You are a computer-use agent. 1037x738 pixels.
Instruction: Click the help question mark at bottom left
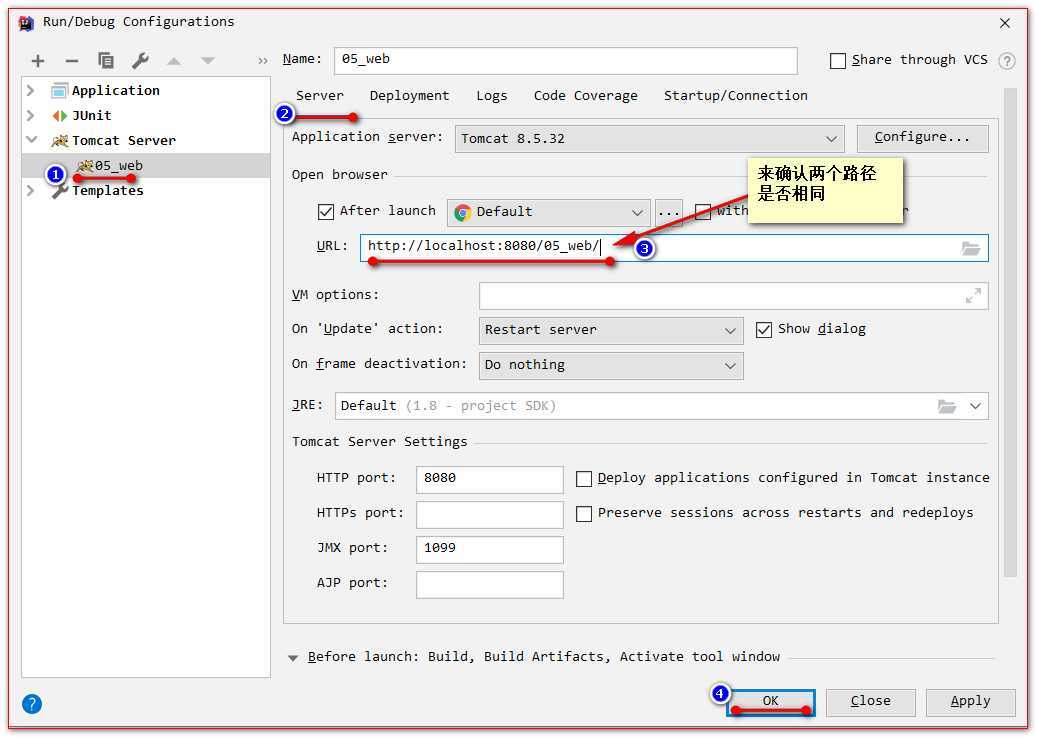(32, 703)
